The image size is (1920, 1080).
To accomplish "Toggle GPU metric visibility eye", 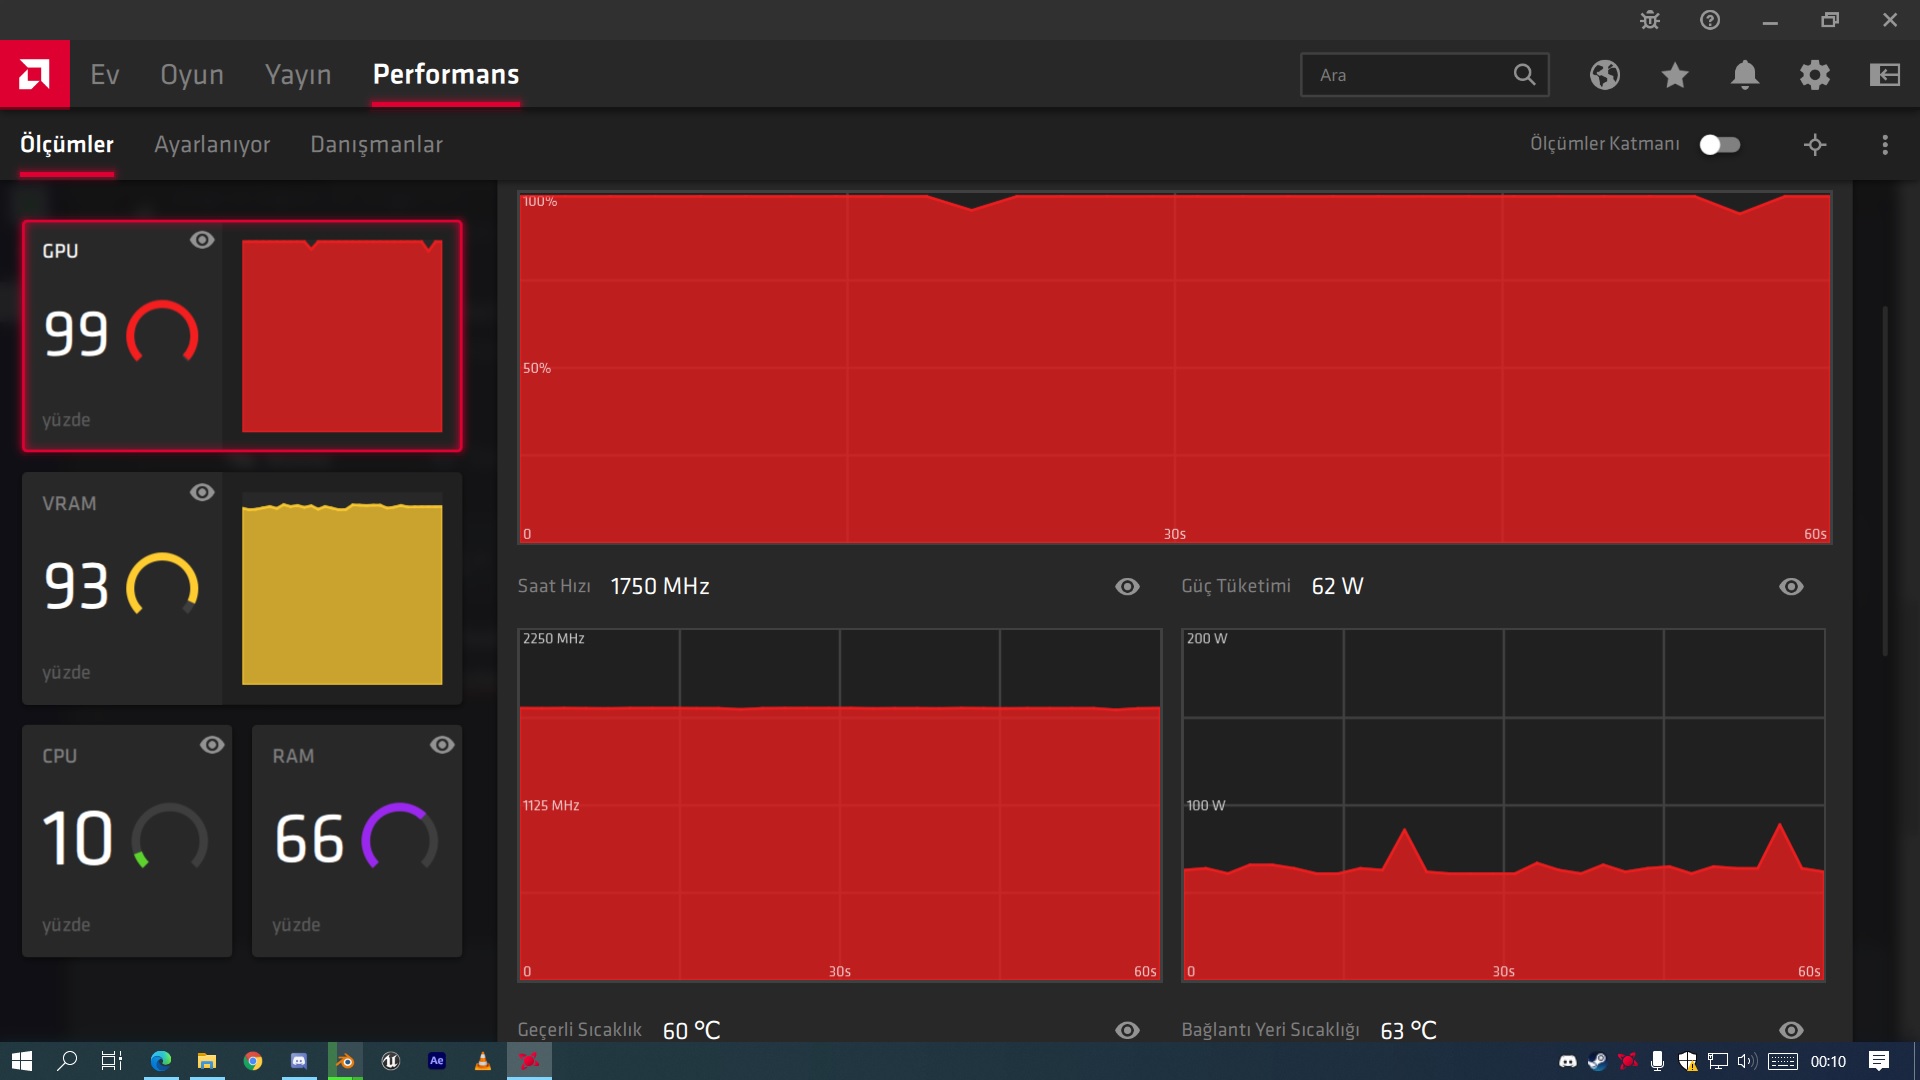I will [202, 240].
